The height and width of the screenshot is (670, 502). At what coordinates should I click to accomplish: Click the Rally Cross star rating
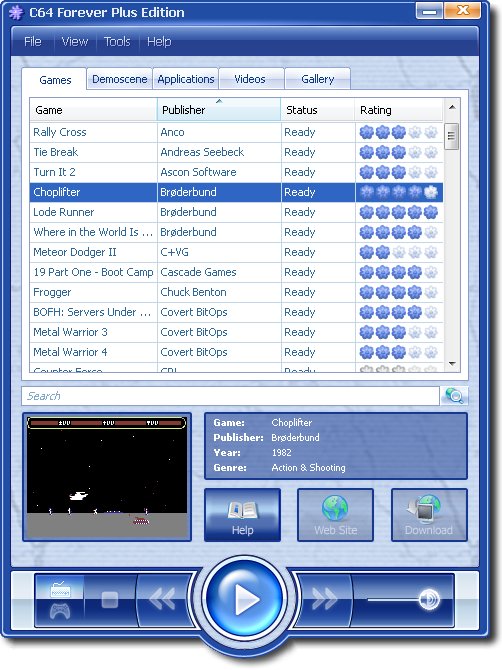pos(399,132)
